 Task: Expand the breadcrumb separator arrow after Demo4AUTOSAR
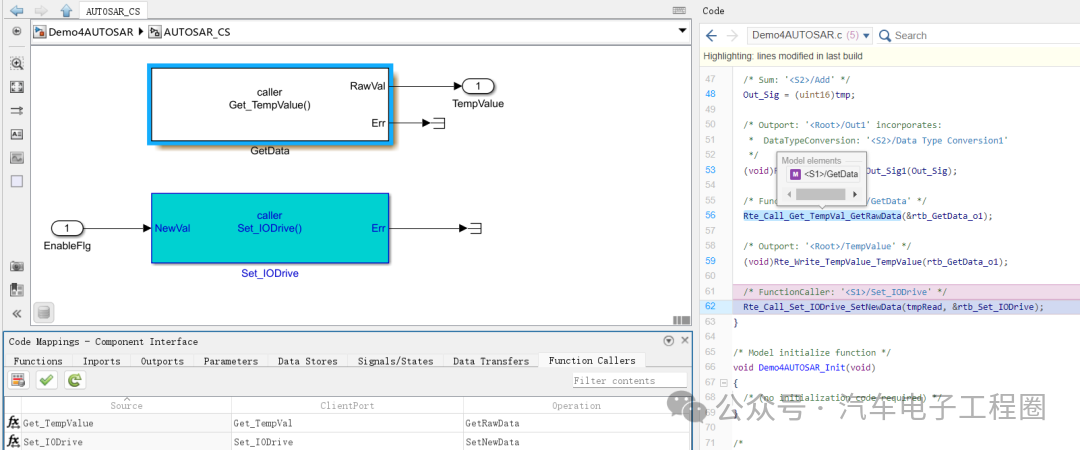(143, 32)
